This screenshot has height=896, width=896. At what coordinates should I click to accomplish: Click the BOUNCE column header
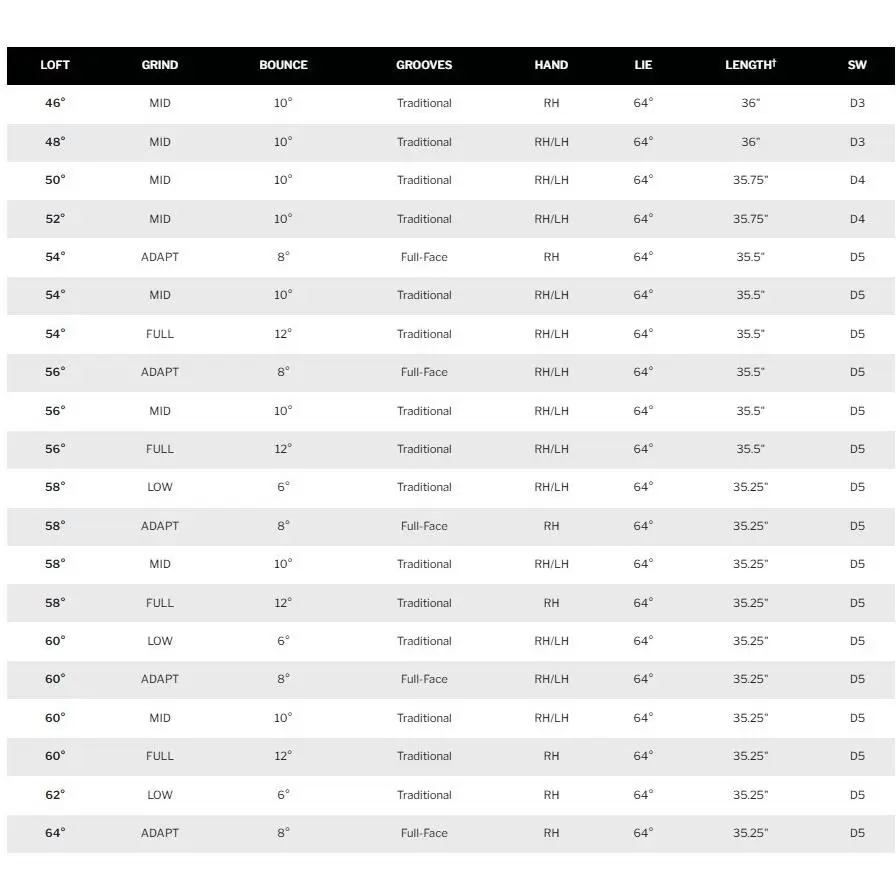[283, 65]
